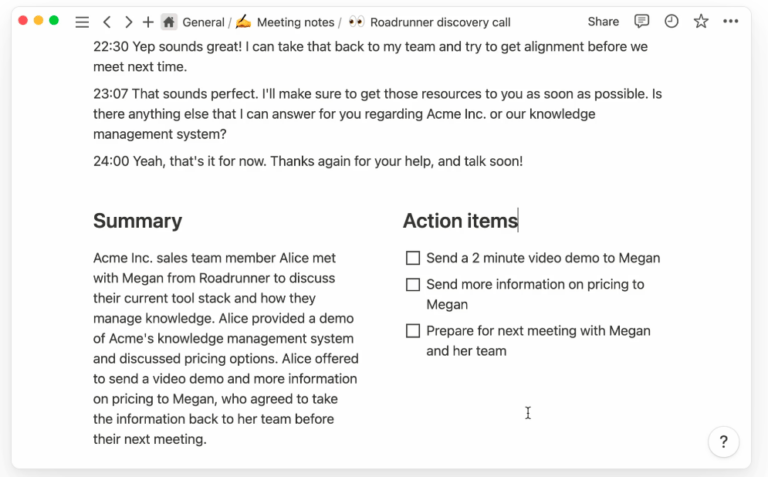Open page history clock icon
This screenshot has width=768, height=477.
pos(671,21)
